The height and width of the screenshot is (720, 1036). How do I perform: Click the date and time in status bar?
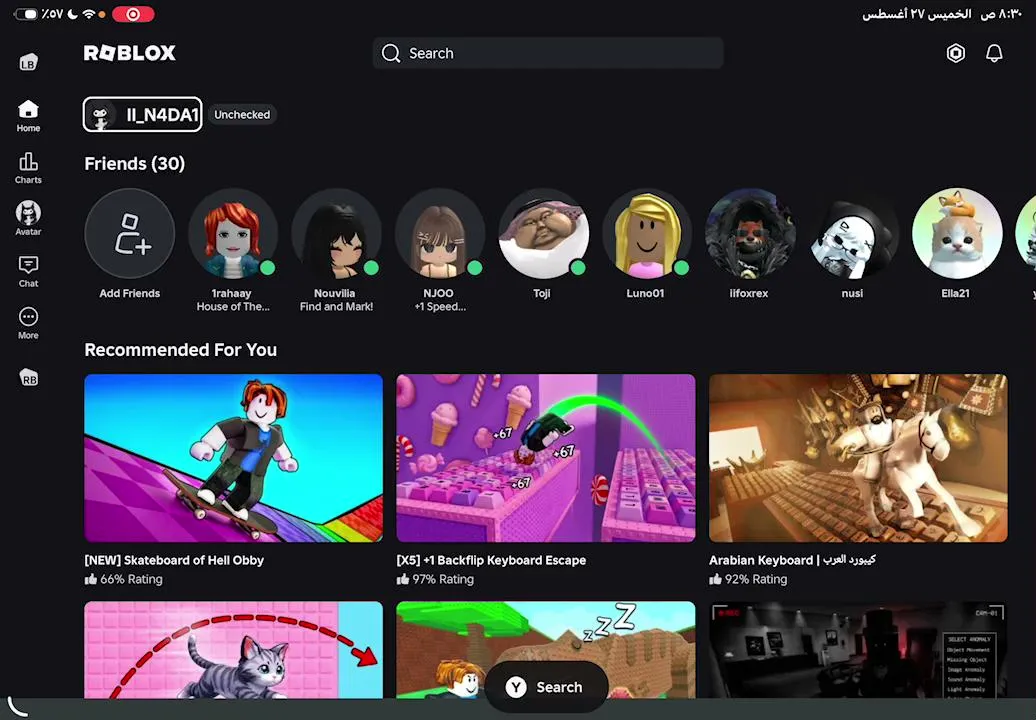point(942,14)
